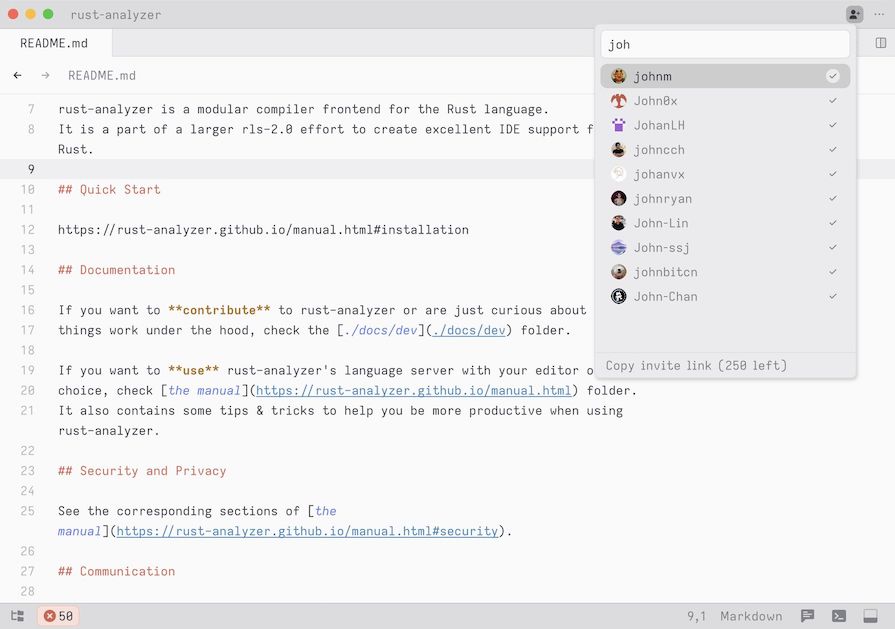Screen dimensions: 895x629
Task: Open the feedback chat icon in status bar
Action: 806,616
